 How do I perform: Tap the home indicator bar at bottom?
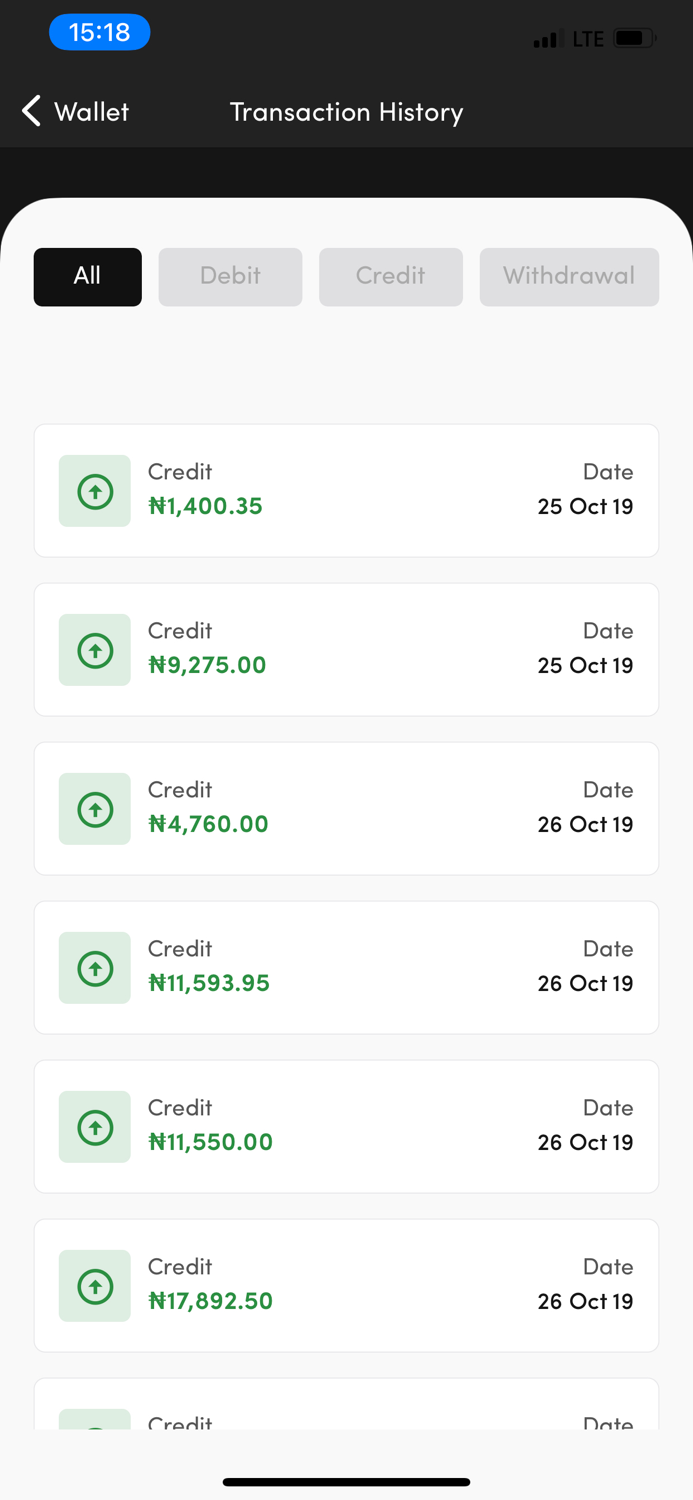(346, 1482)
